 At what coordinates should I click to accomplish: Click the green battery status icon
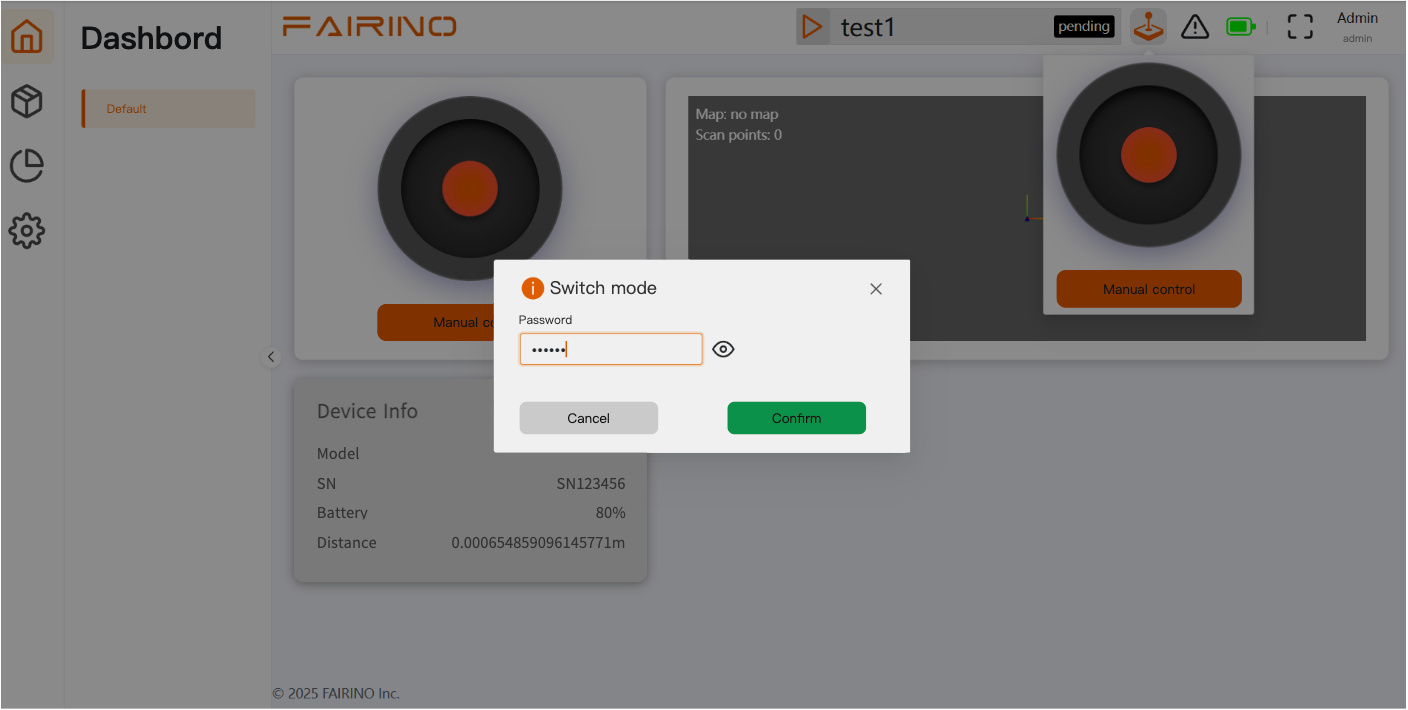pos(1241,27)
